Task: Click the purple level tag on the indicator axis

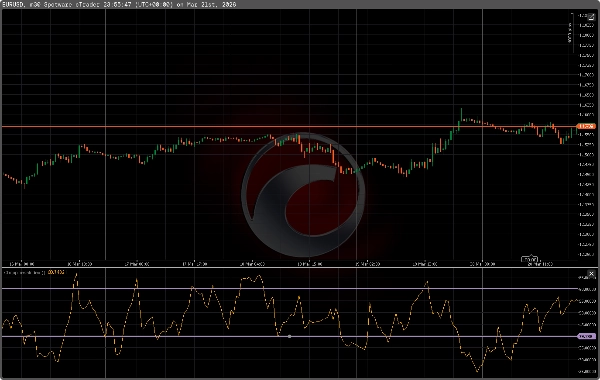Action: pos(586,336)
